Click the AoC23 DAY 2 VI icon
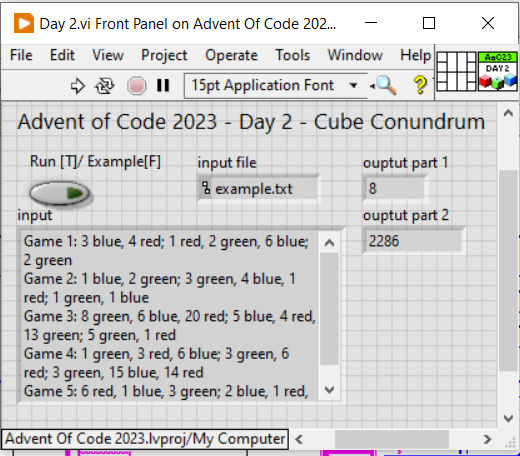This screenshot has width=520, height=456. click(x=498, y=71)
